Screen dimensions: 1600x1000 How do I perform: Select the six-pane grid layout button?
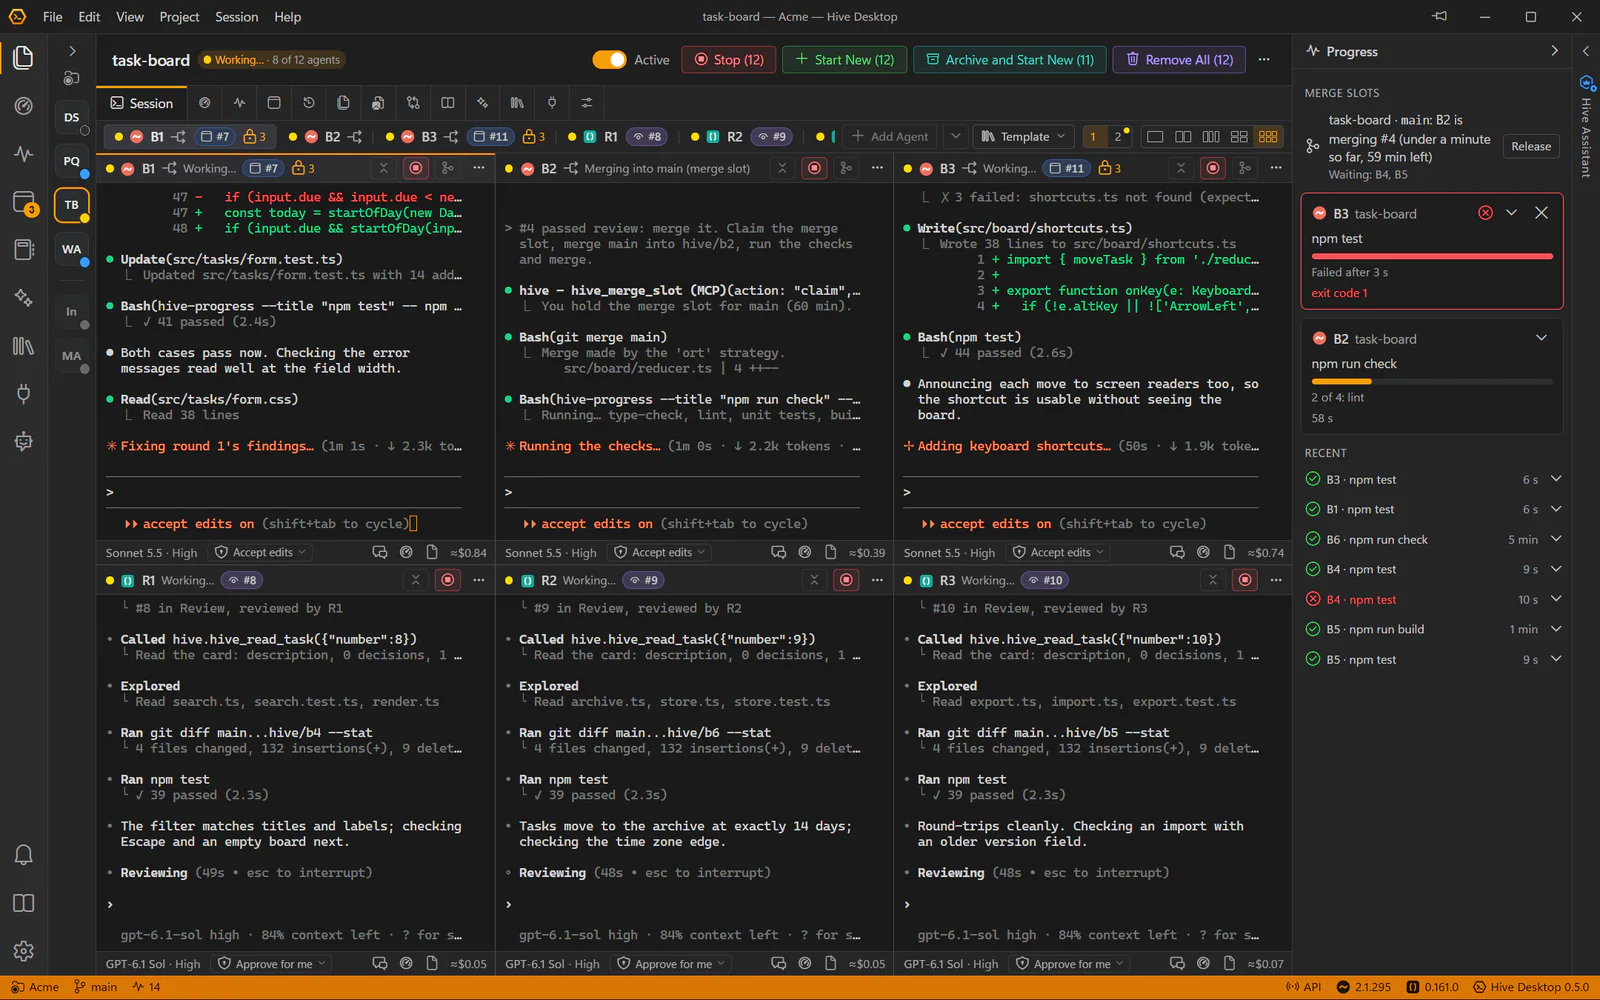[x=1268, y=136]
